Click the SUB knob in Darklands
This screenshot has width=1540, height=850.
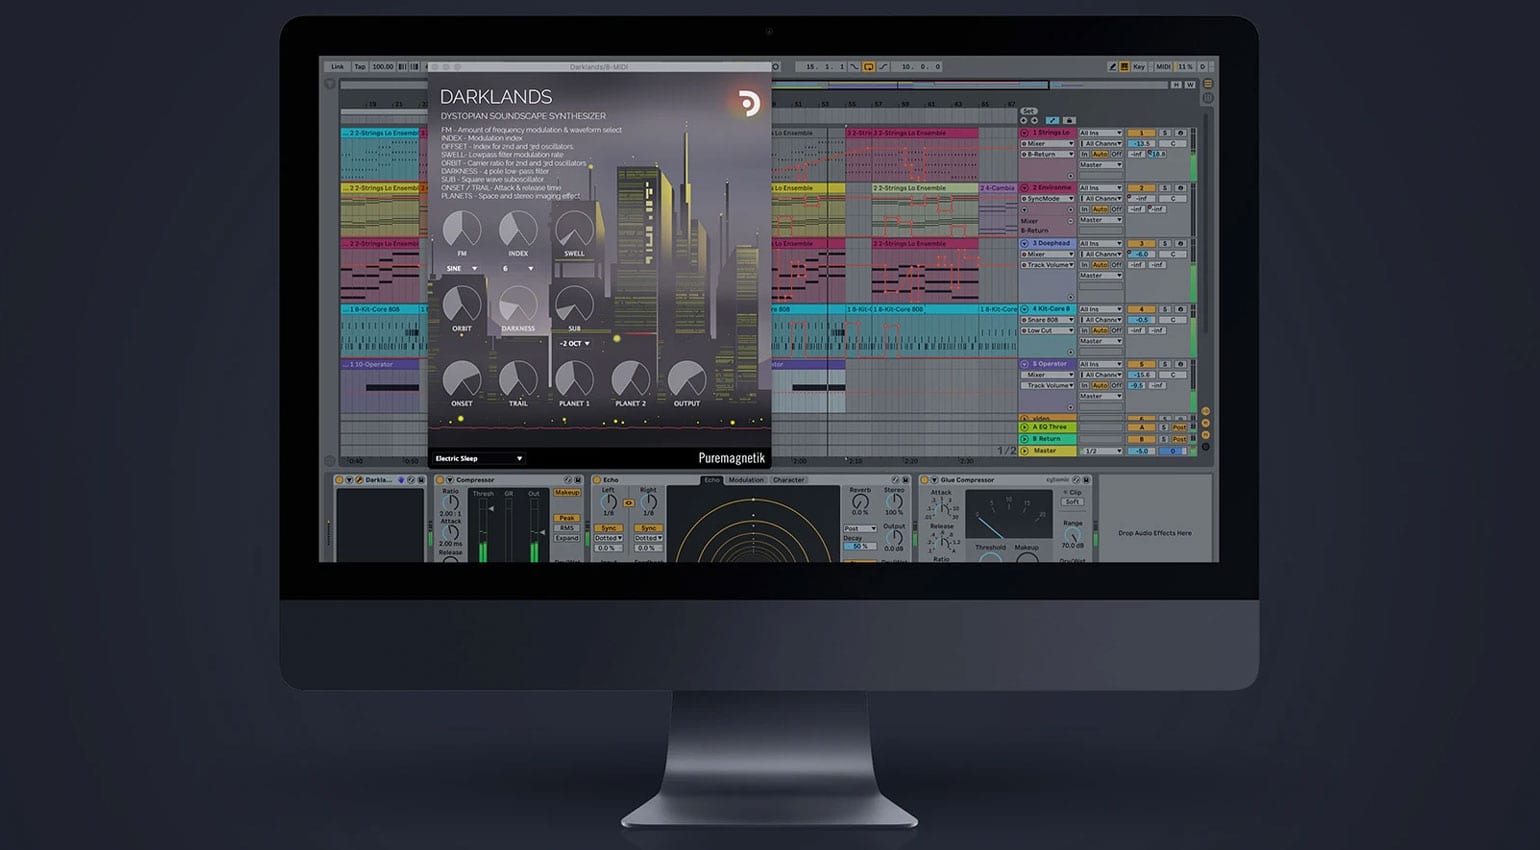pos(574,305)
